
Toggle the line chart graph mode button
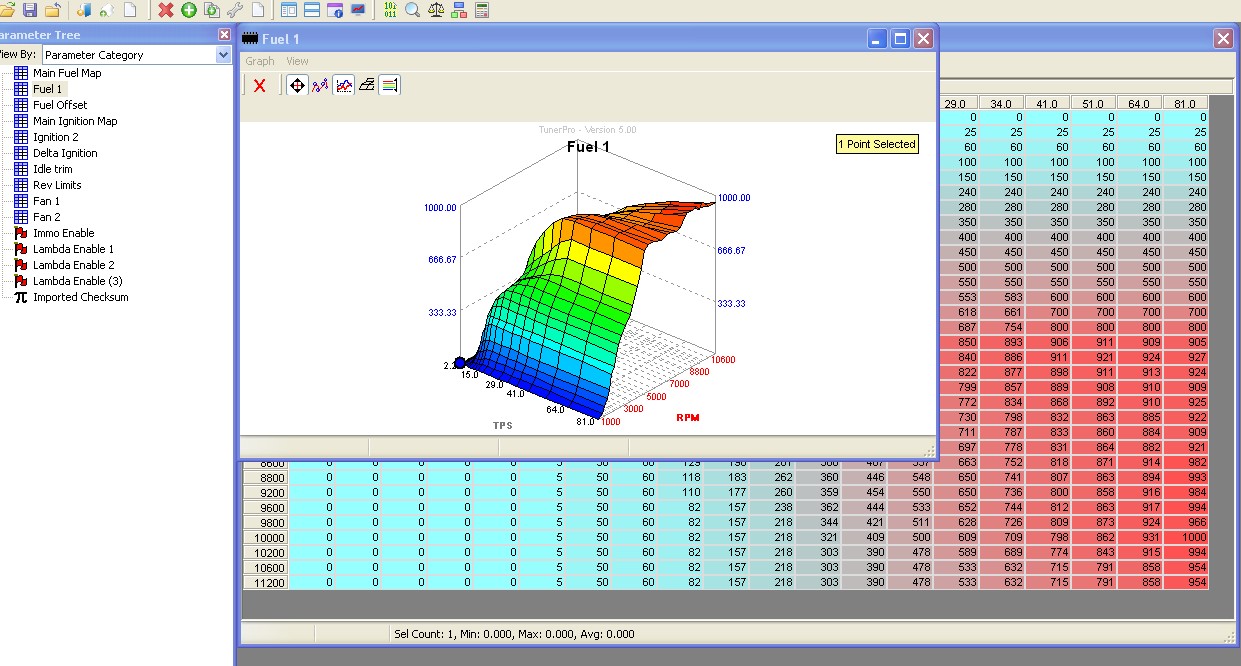click(x=343, y=86)
